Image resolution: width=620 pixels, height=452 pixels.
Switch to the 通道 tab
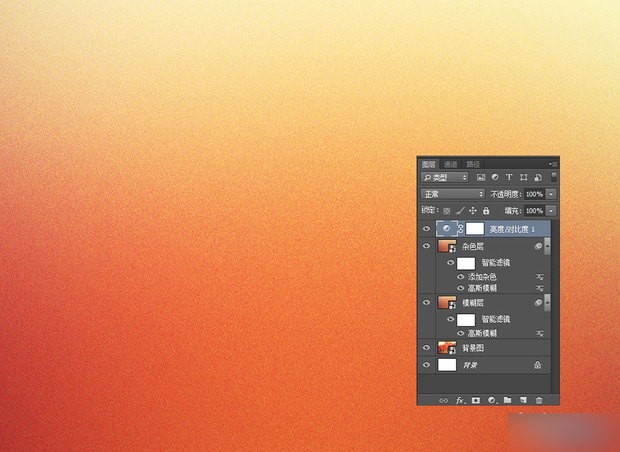click(451, 163)
